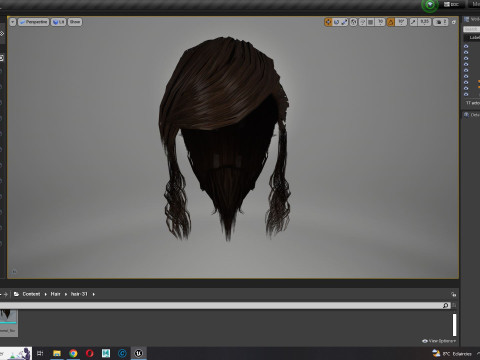The height and width of the screenshot is (360, 480).
Task: Toggle grid snapping in viewport toolbar
Action: coord(370,22)
